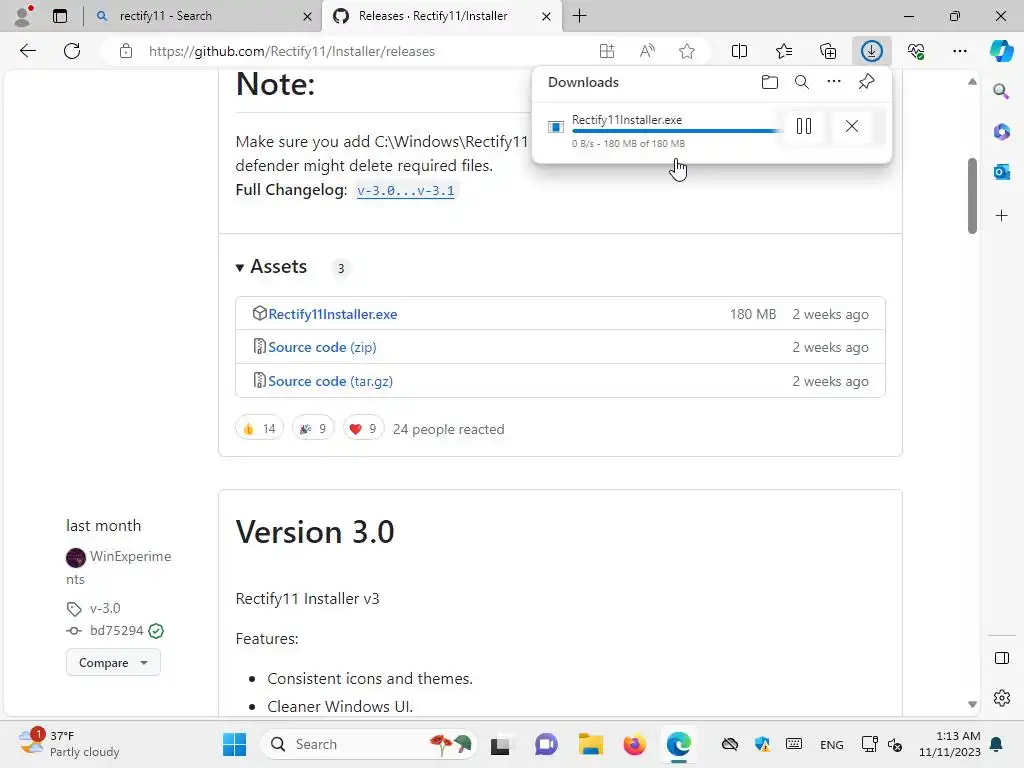Open File Explorer from taskbar
Image resolution: width=1024 pixels, height=768 pixels.
590,744
